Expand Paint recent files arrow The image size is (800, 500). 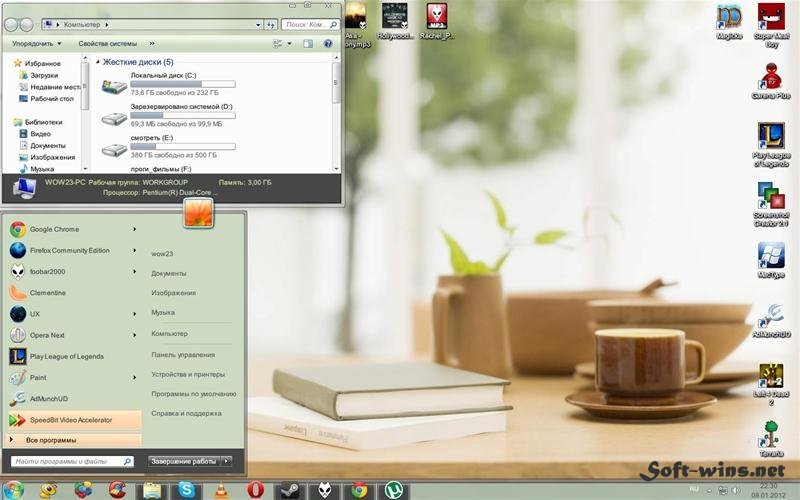click(x=135, y=378)
